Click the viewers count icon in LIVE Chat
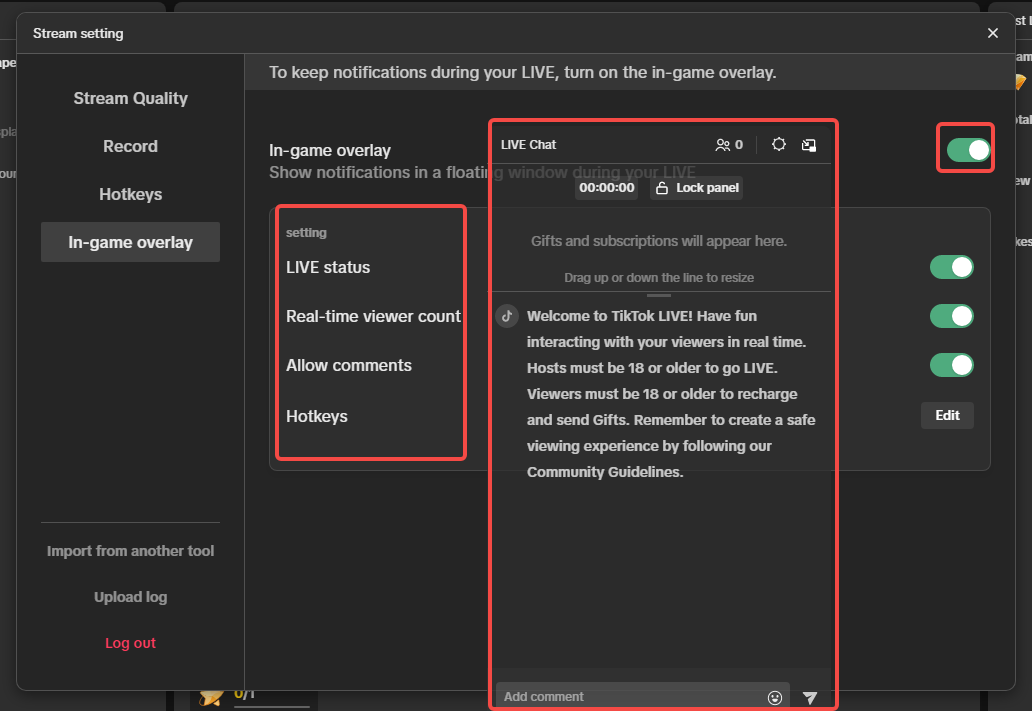Image resolution: width=1032 pixels, height=711 pixels. (x=723, y=145)
